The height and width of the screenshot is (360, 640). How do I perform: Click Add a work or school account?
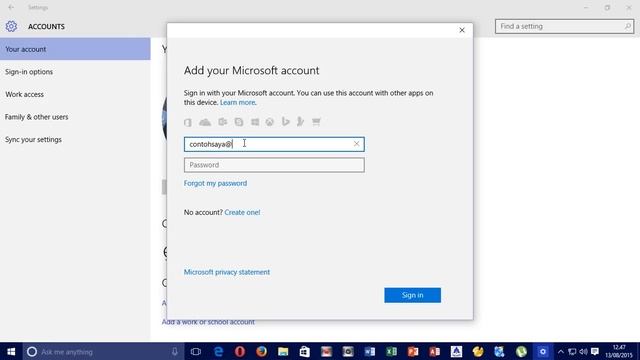coord(208,322)
